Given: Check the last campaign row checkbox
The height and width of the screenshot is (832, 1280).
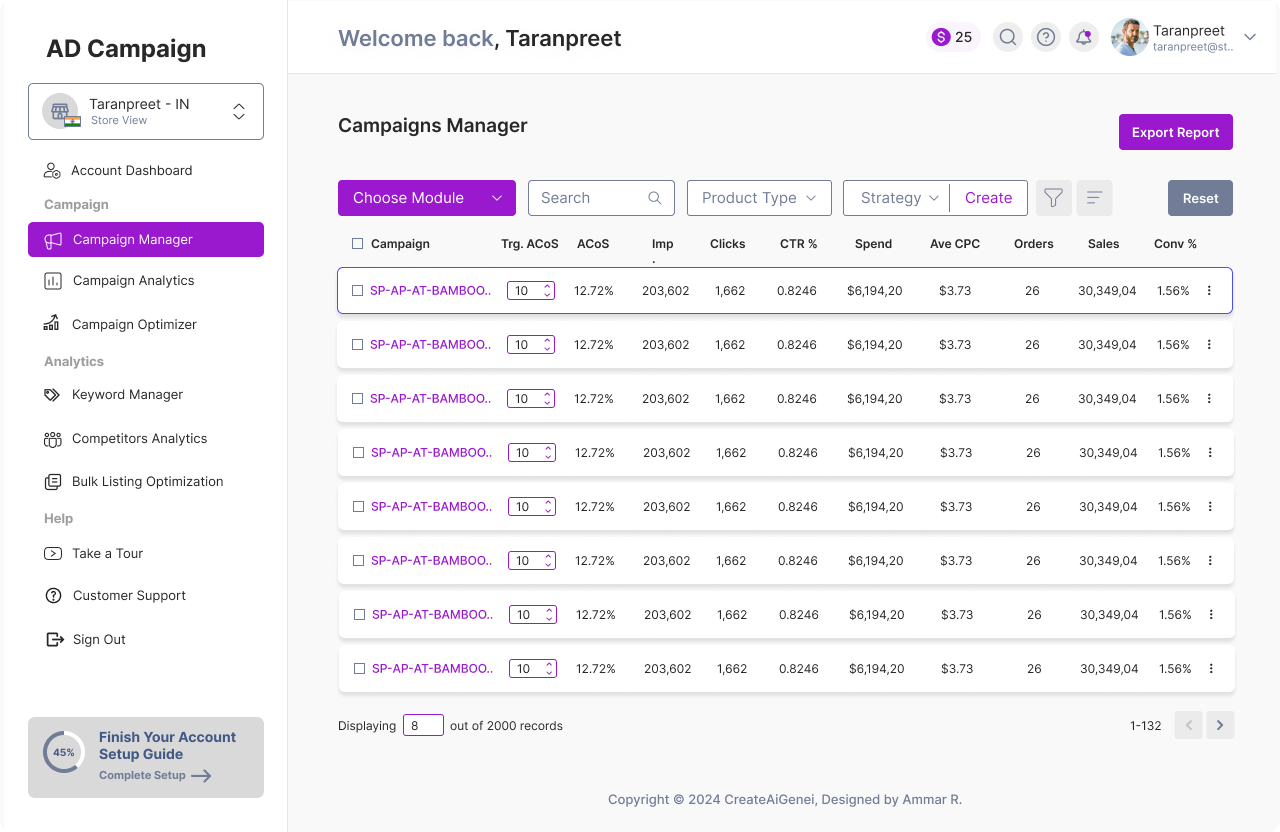Looking at the screenshot, I should click(359, 669).
